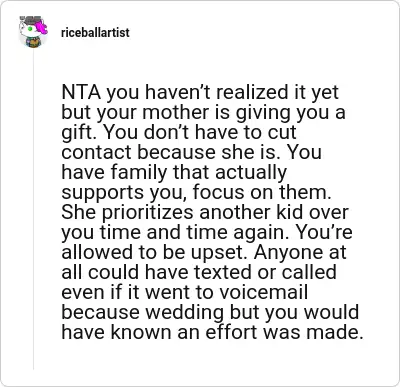Click the line 'because wedding but you would'
Image resolution: width=400 pixels, height=387 pixels.
tap(210, 312)
